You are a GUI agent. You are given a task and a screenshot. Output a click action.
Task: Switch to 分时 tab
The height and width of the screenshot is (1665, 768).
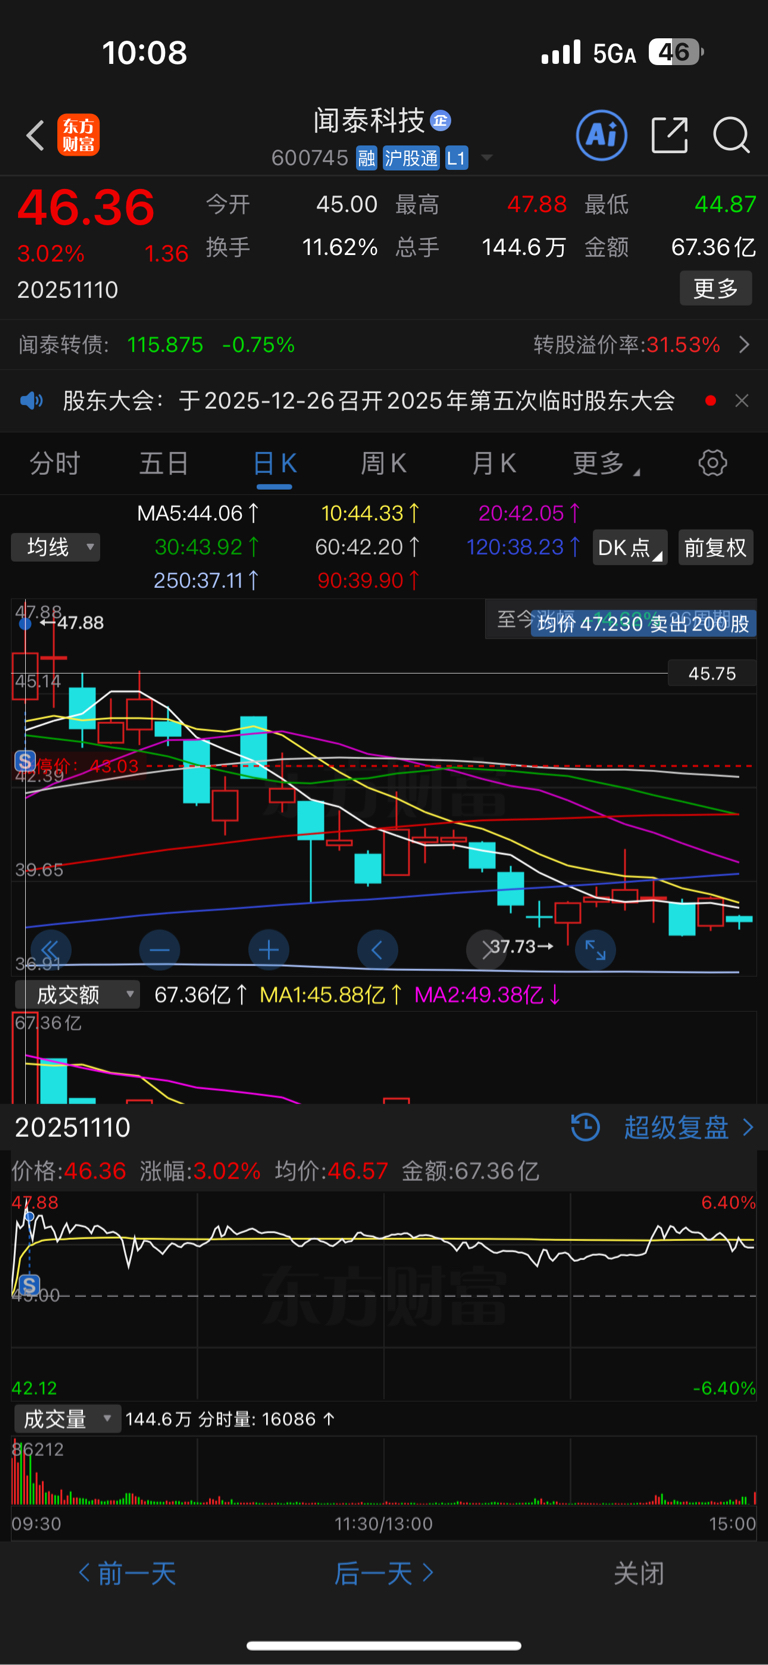[55, 463]
